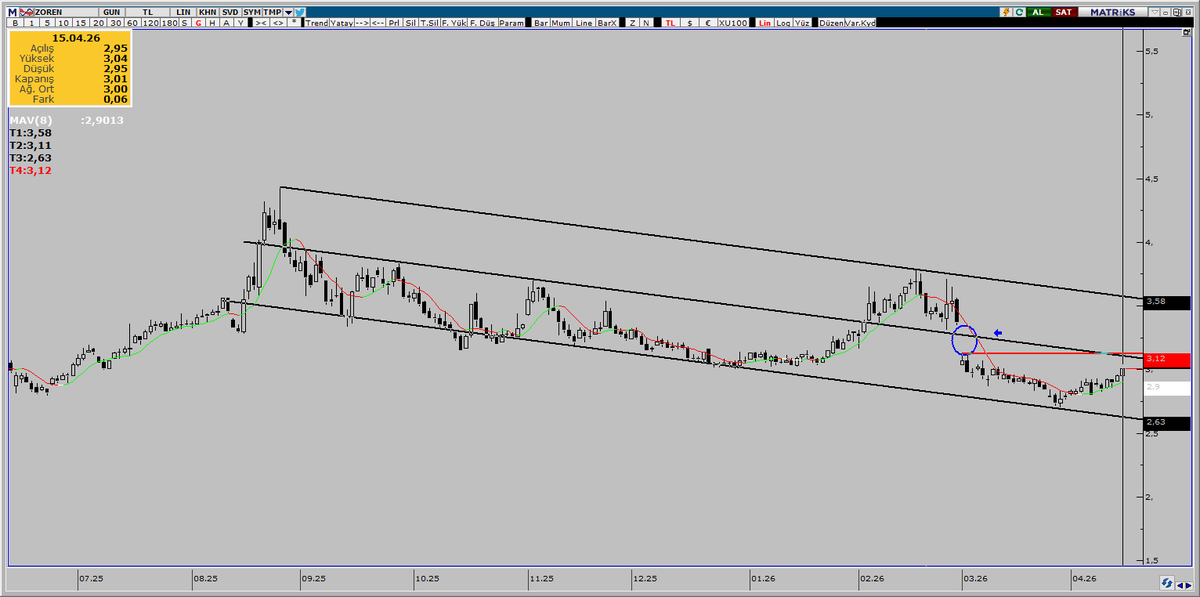Click the '<--' shift left button

coord(378,23)
